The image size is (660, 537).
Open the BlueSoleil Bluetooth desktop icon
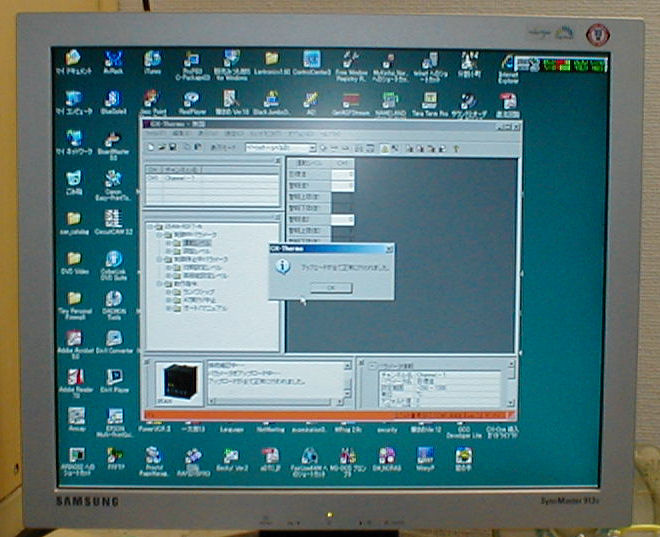click(x=113, y=103)
